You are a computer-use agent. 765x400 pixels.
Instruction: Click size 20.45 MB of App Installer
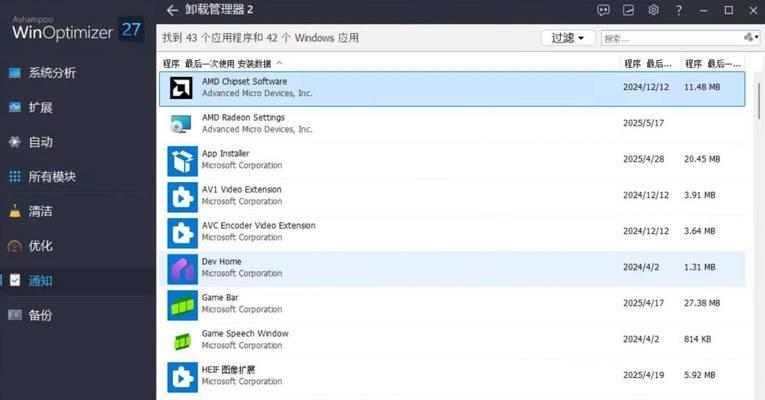pyautogui.click(x=702, y=159)
